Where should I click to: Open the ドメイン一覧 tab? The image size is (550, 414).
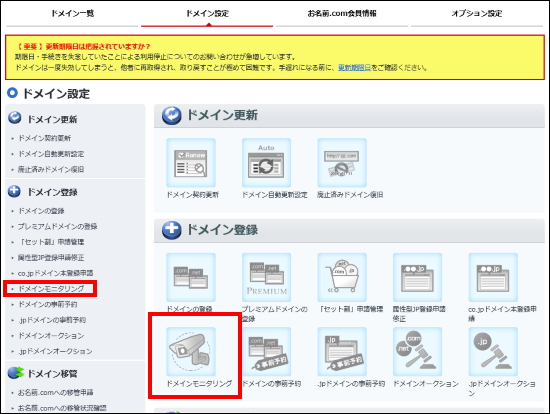click(x=72, y=14)
